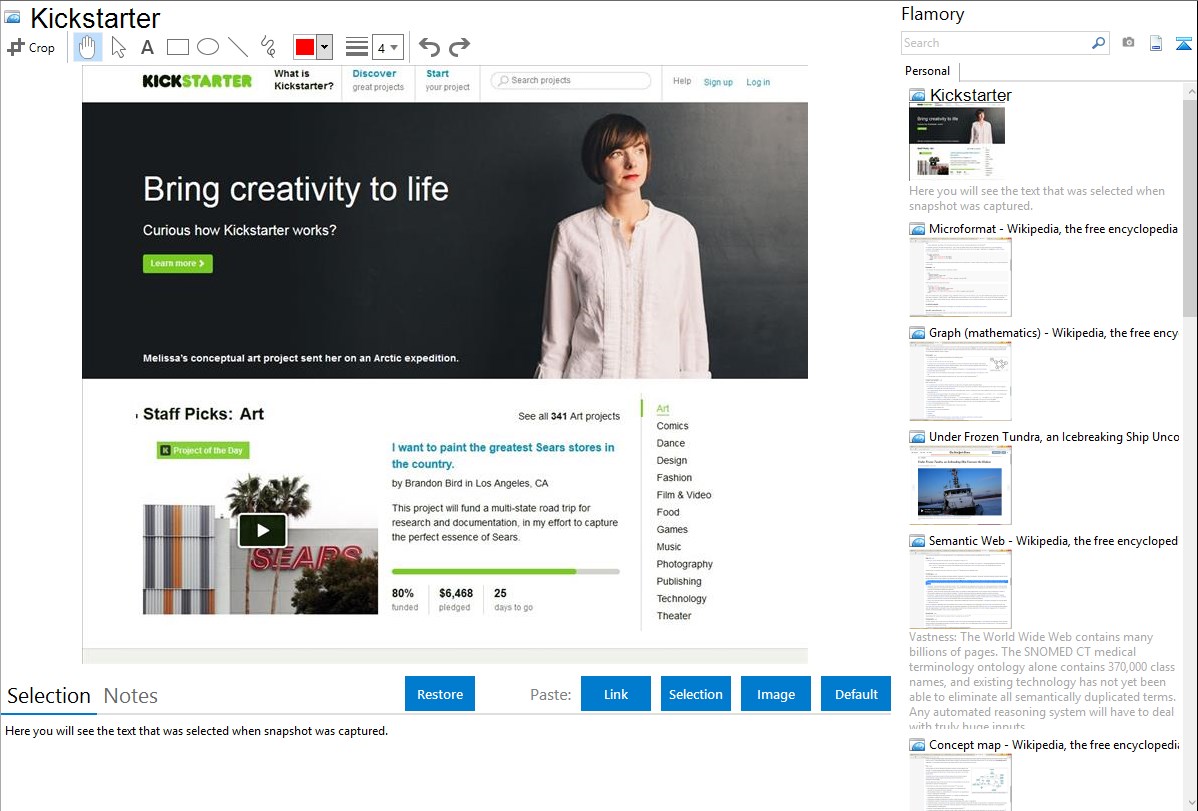Click scroll-up arrow of snapshot list

[x=1191, y=92]
